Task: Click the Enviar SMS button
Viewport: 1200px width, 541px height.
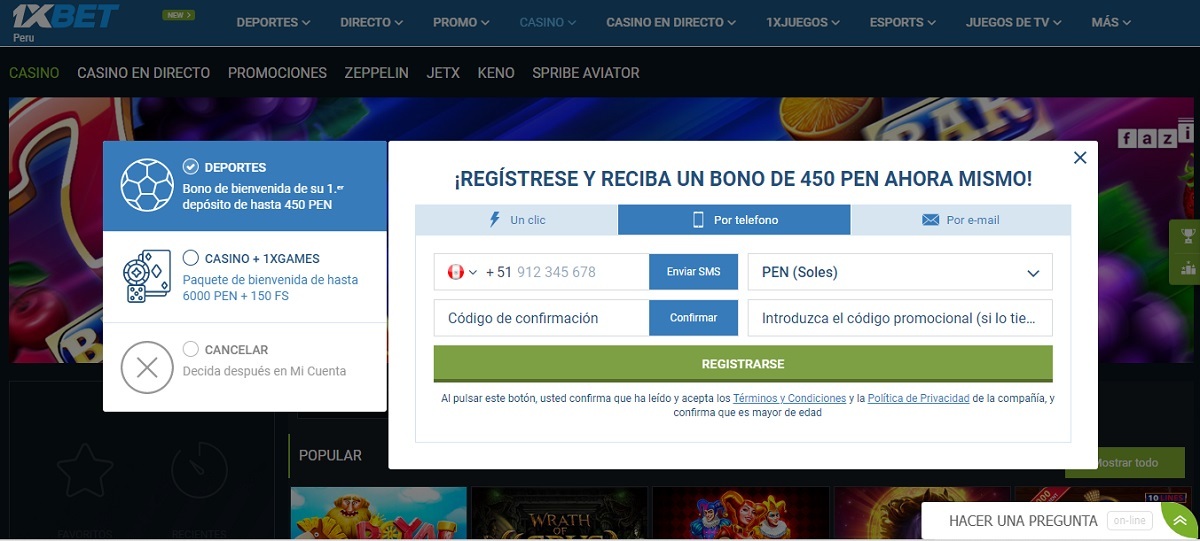Action: 693,272
